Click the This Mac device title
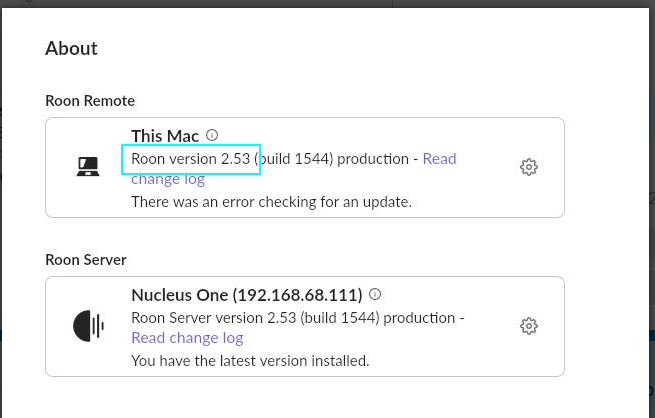This screenshot has height=418, width=655. click(165, 136)
